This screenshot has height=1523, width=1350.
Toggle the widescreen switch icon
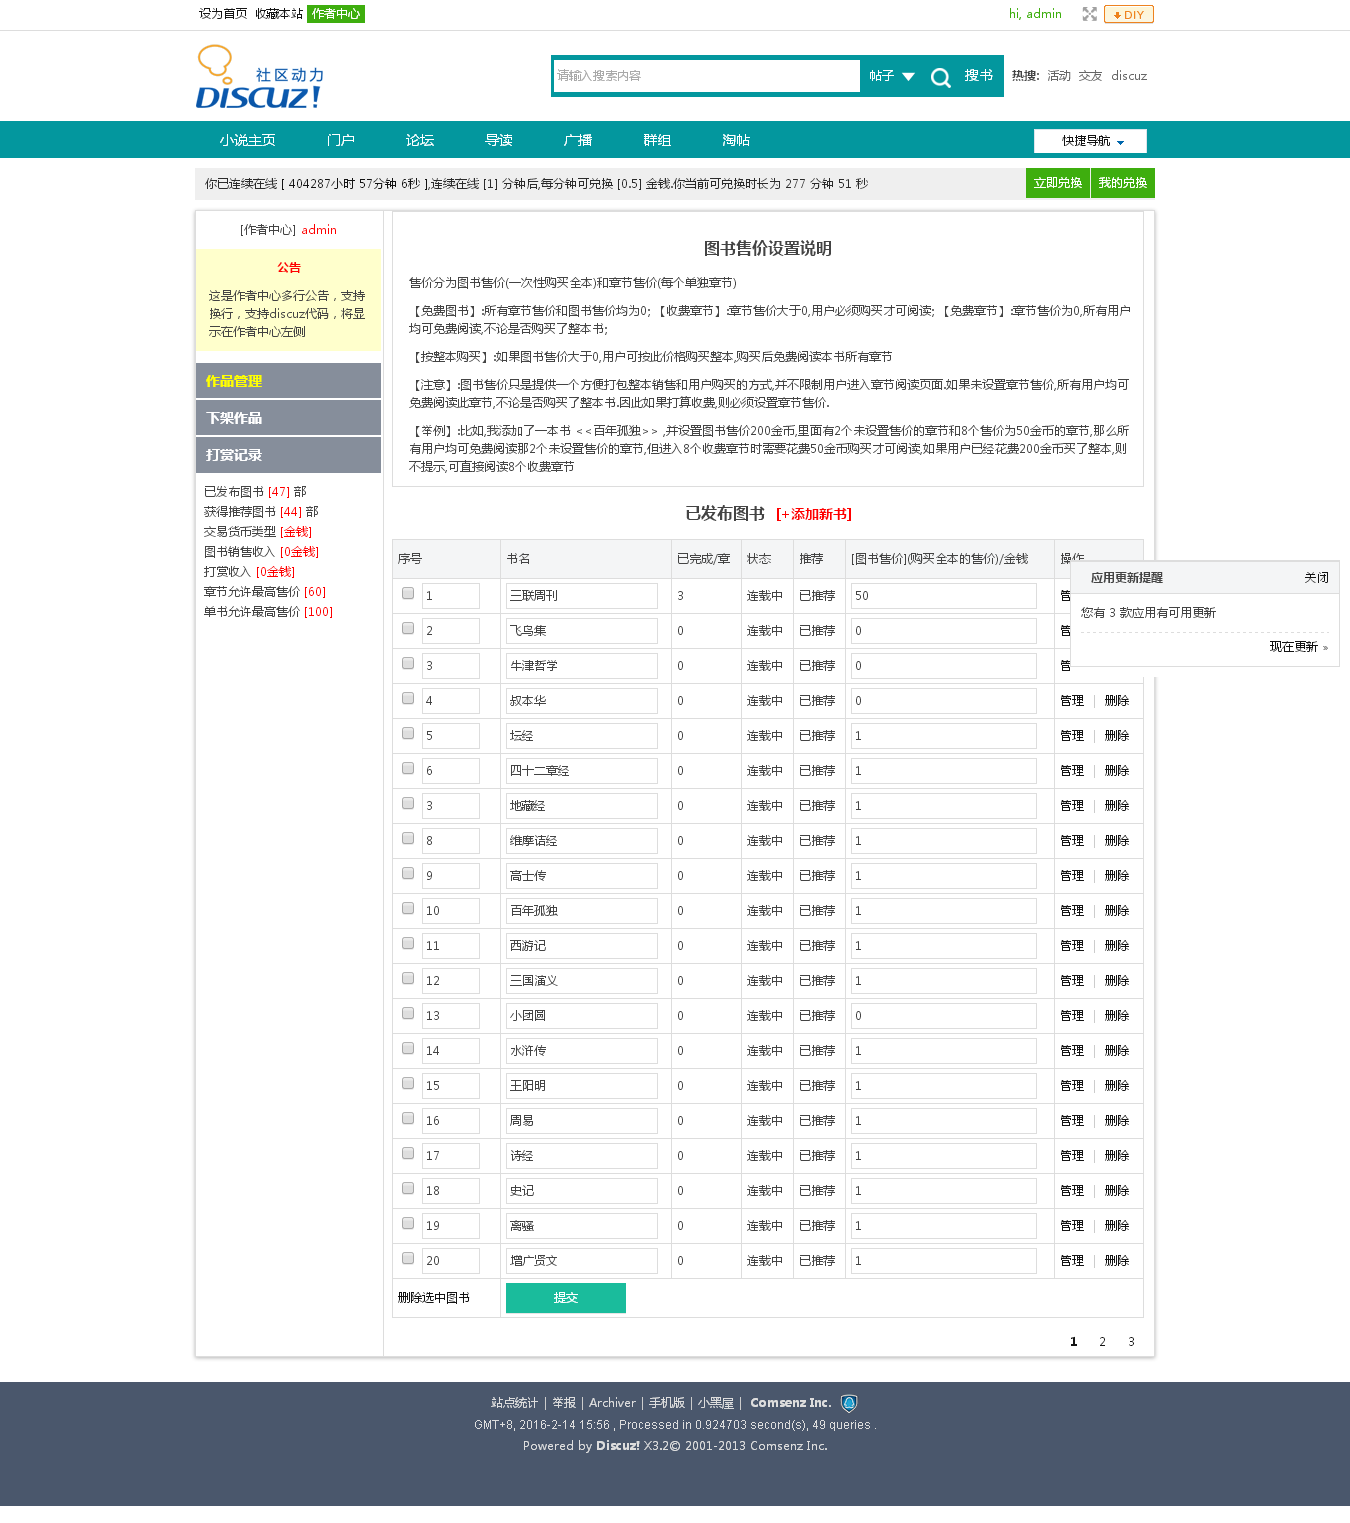(x=1089, y=14)
